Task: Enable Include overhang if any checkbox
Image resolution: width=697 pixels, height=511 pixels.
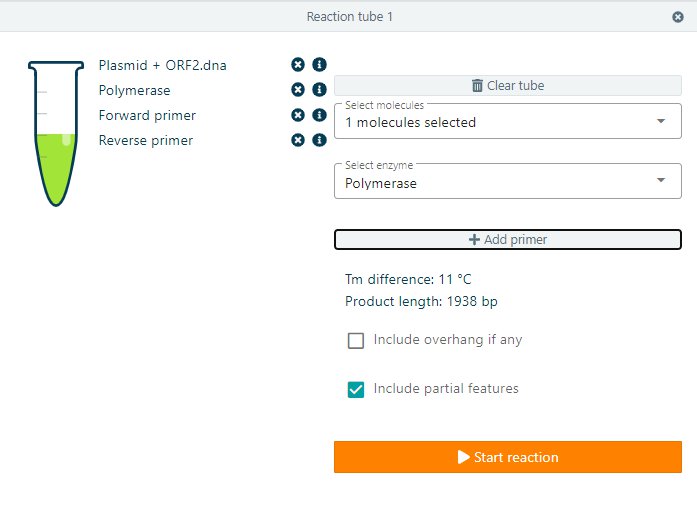Action: (x=356, y=340)
